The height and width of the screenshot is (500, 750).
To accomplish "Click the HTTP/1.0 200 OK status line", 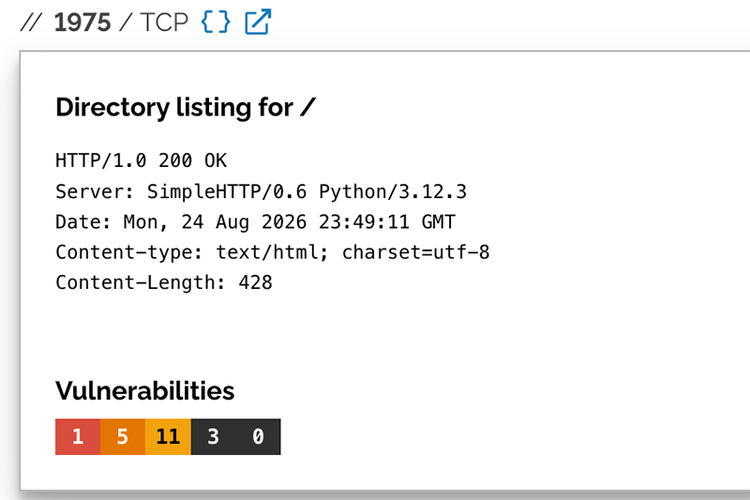I will click(141, 161).
